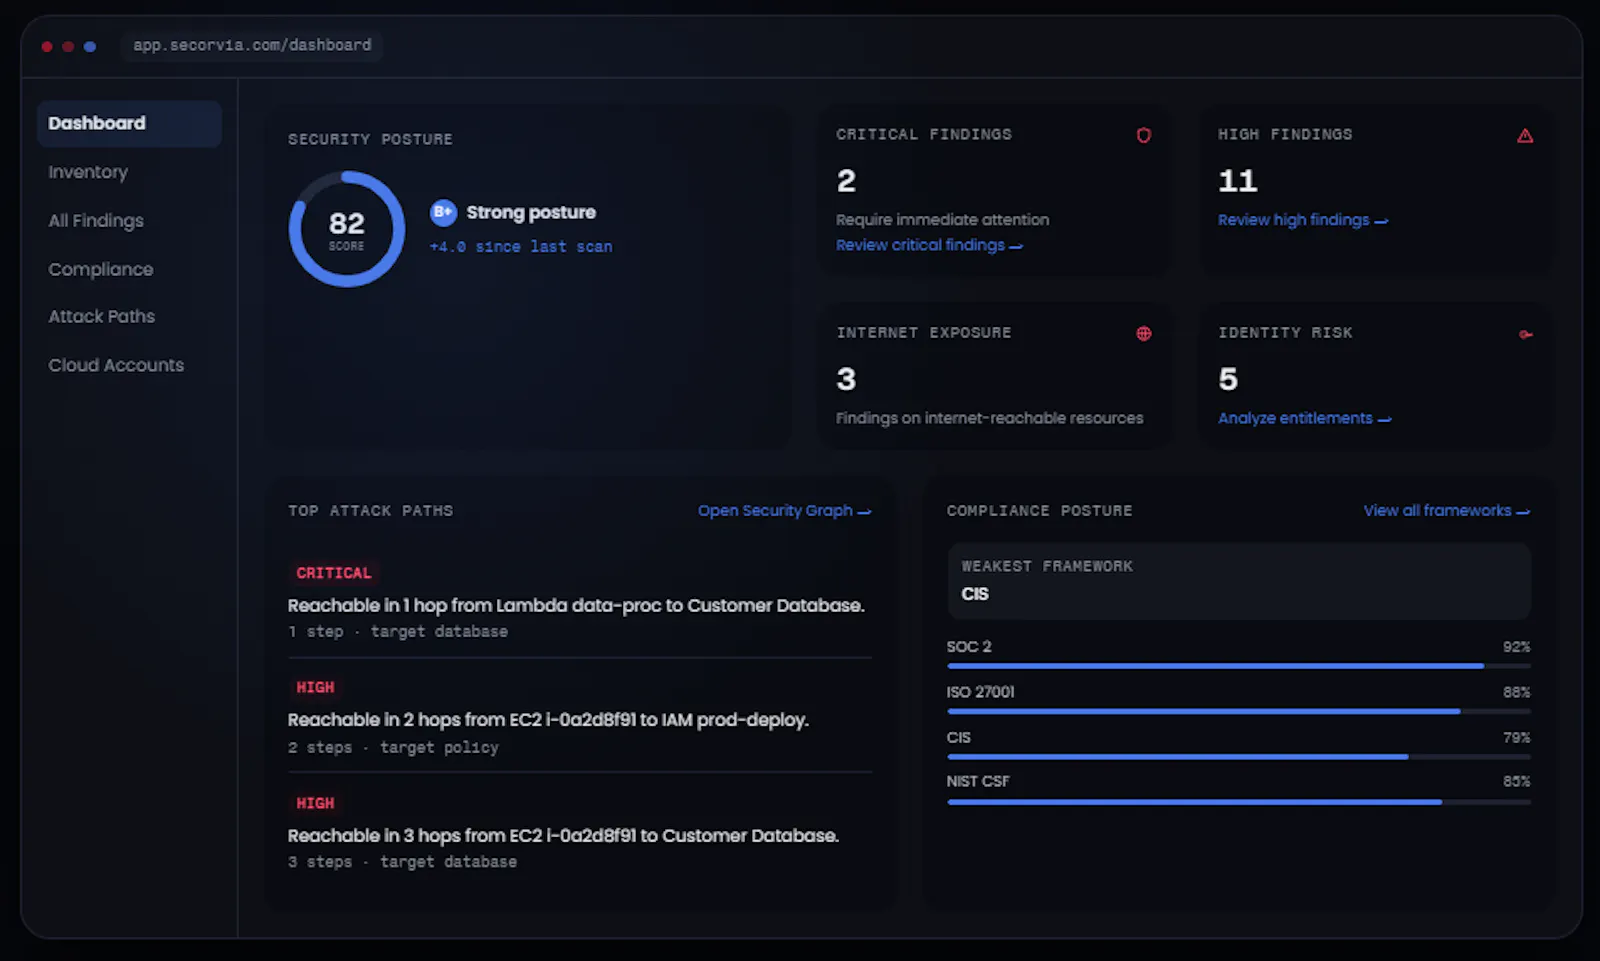Click the 82 security score ring
This screenshot has height=961, width=1600.
point(346,229)
